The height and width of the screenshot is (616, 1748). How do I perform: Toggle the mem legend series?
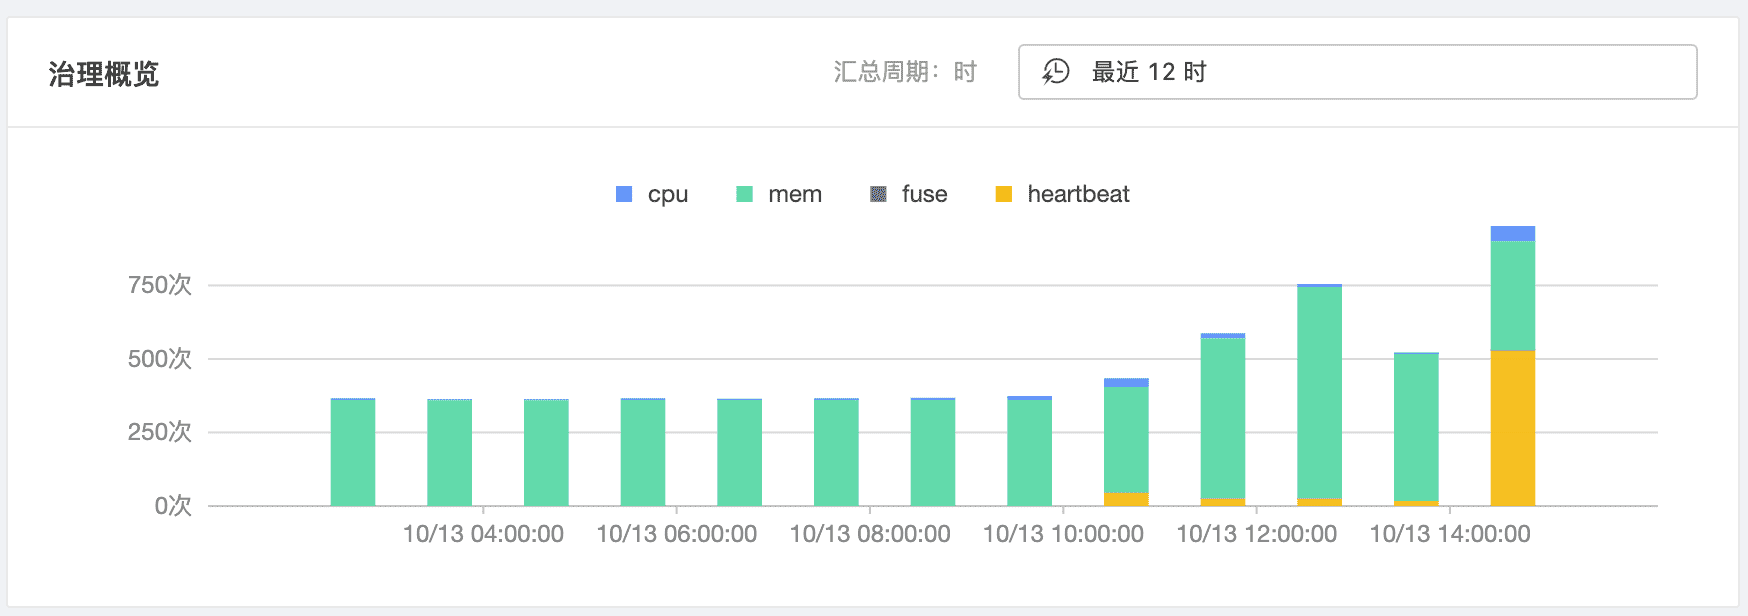779,194
